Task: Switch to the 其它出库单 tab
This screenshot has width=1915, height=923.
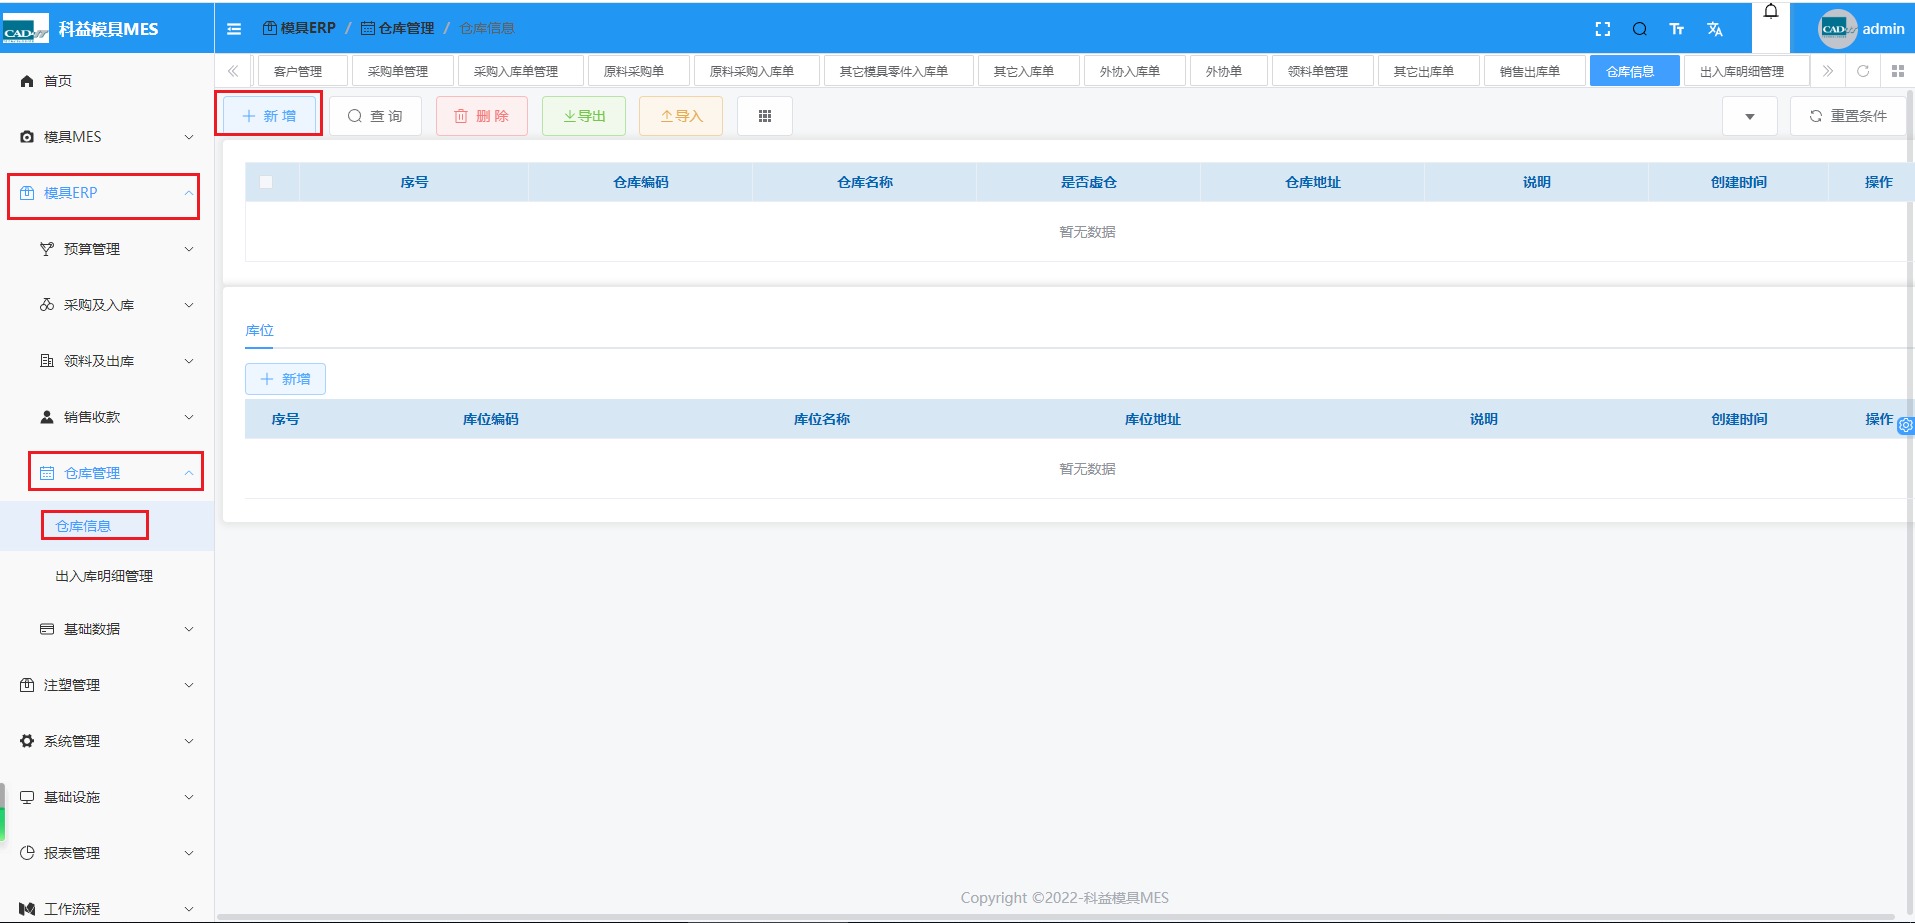Action: point(1429,71)
